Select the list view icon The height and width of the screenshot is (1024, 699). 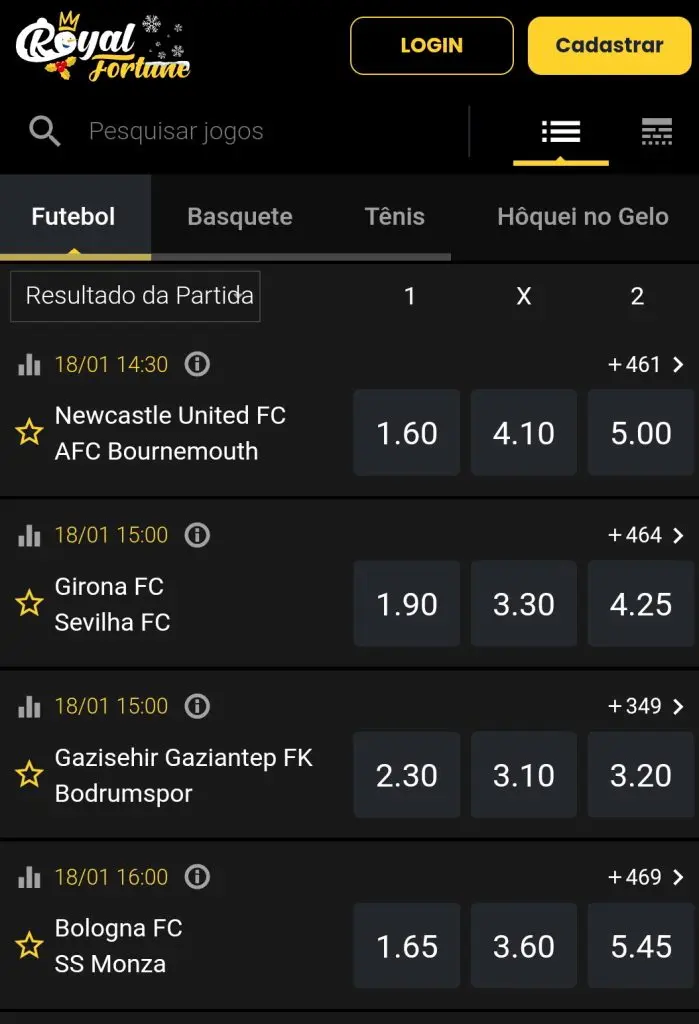[x=560, y=130]
